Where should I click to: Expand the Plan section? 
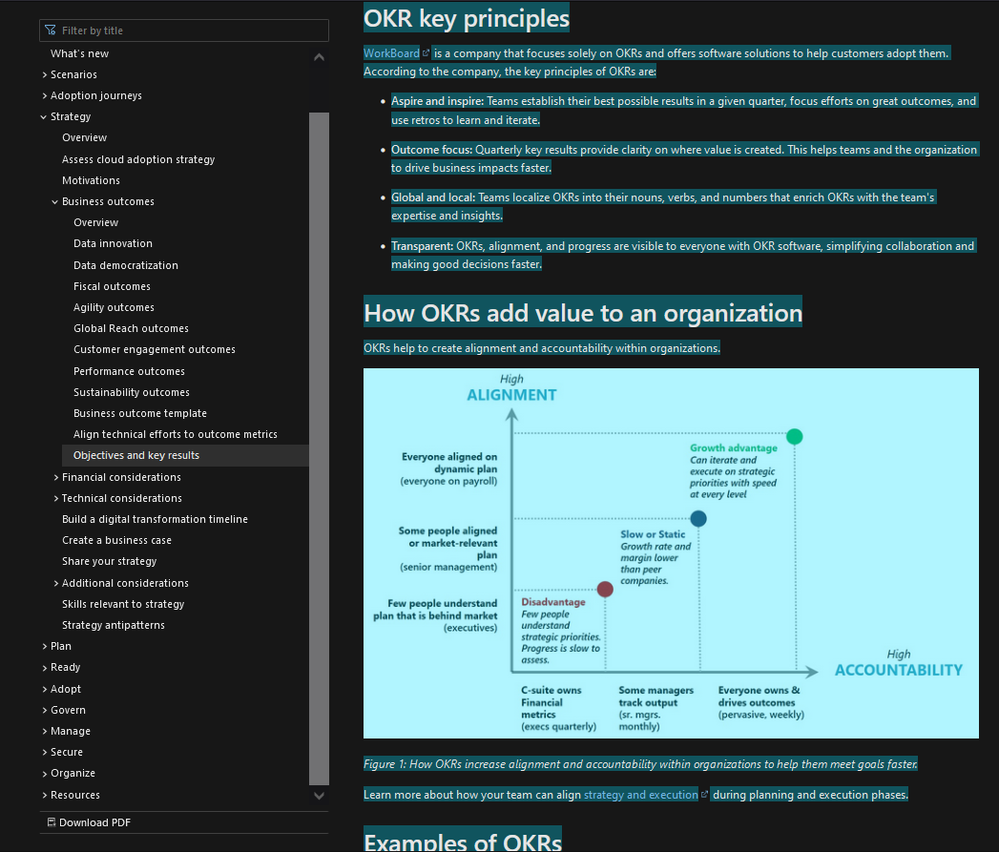click(x=45, y=645)
